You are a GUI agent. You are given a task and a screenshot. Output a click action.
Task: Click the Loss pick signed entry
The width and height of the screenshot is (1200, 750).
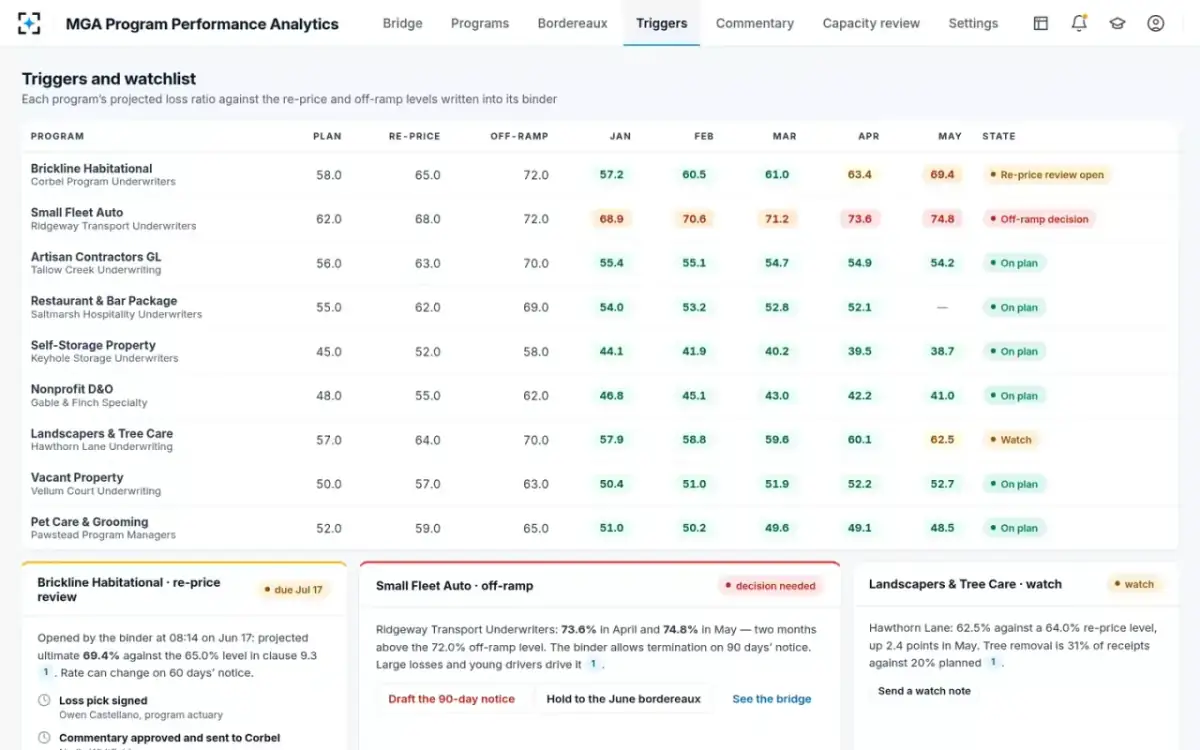[x=103, y=701]
